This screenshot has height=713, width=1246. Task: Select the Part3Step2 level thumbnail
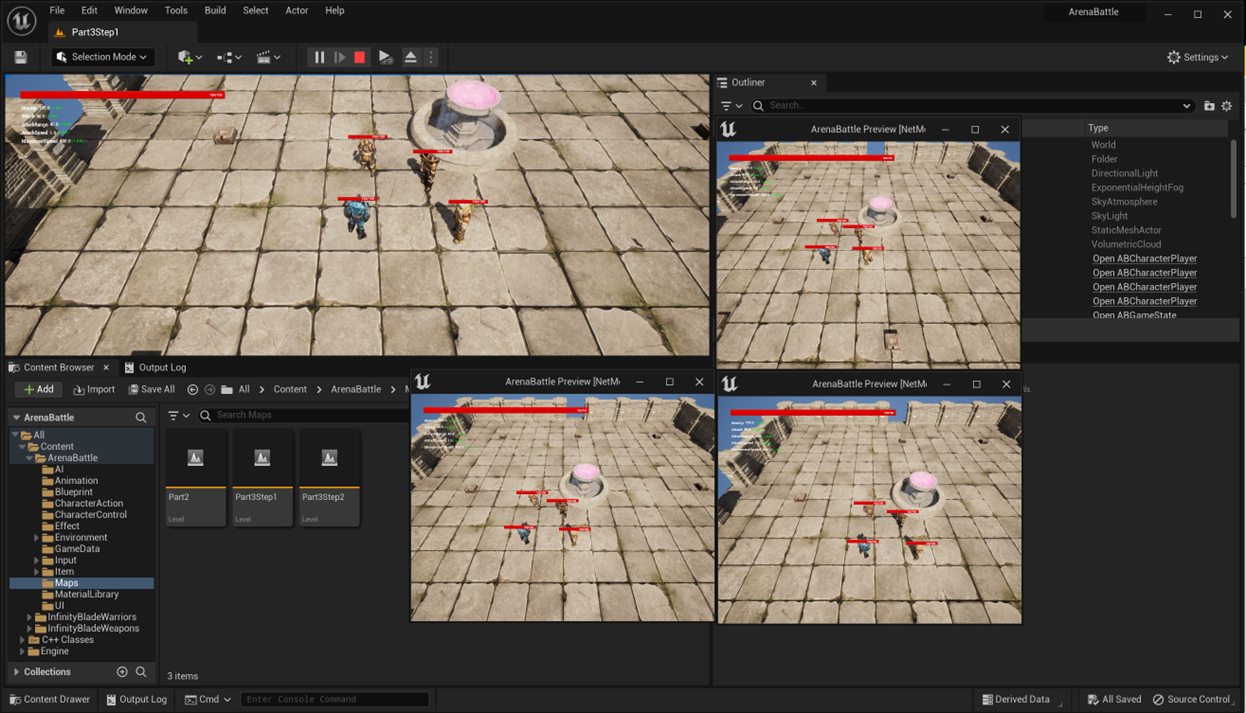[x=329, y=477]
